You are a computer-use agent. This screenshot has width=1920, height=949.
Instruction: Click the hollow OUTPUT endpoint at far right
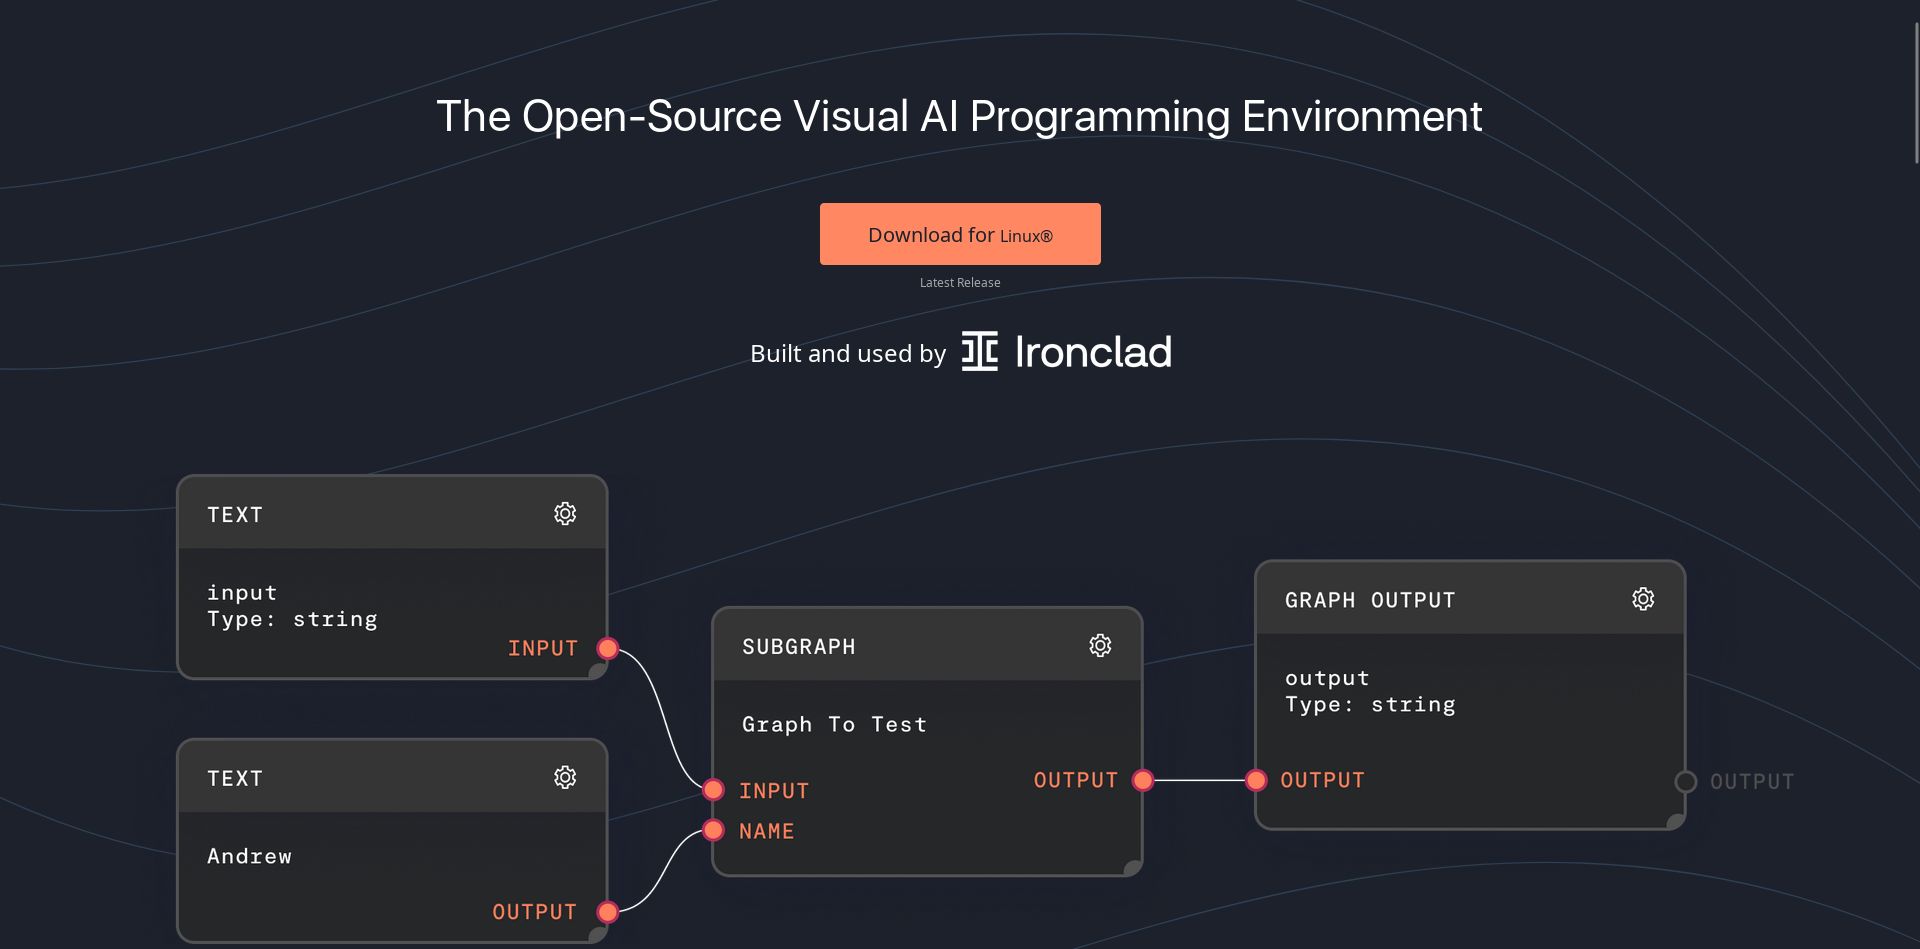[x=1685, y=781]
